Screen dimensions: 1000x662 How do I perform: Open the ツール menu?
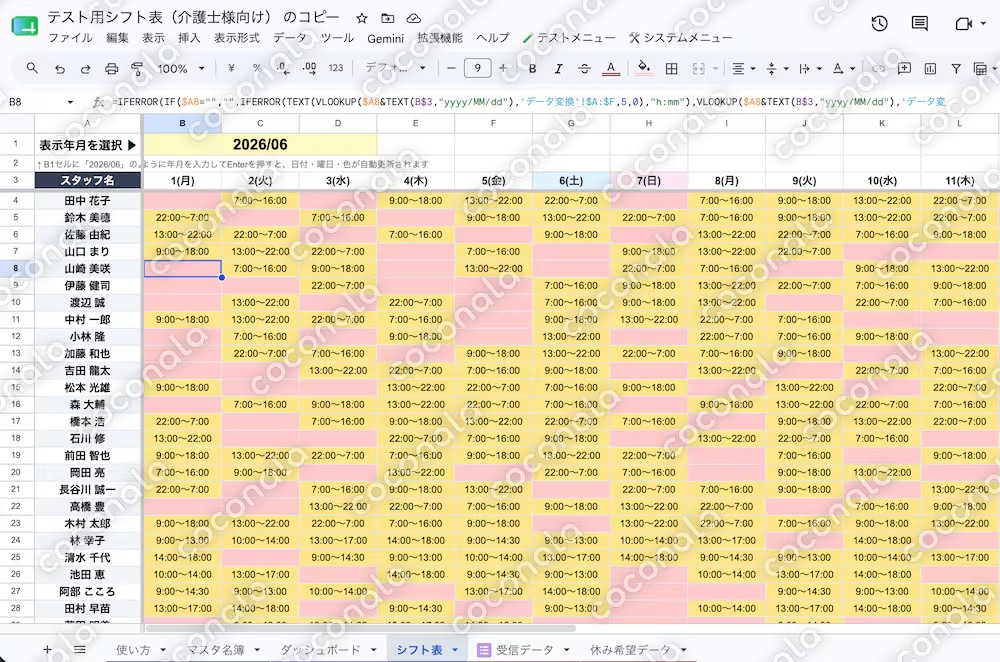(337, 38)
